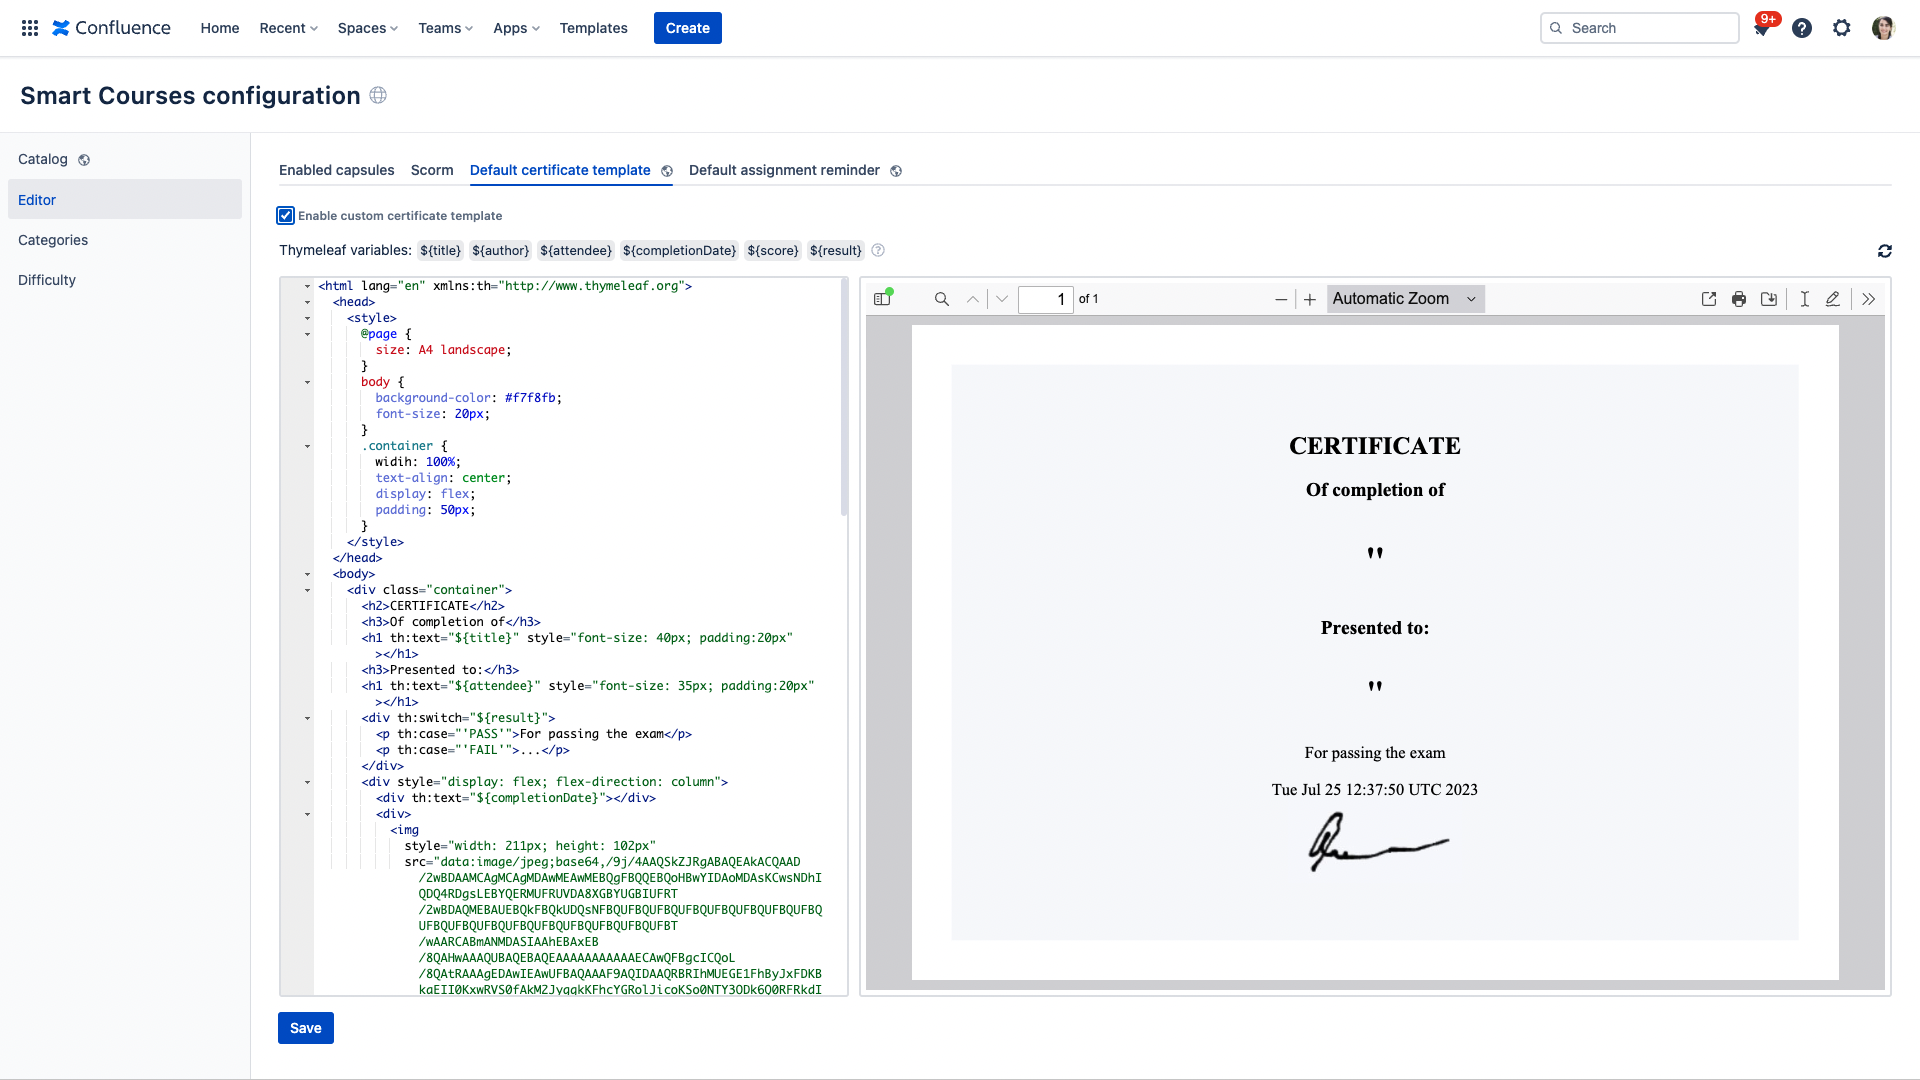Switch to Enabled capsules tab

point(336,170)
